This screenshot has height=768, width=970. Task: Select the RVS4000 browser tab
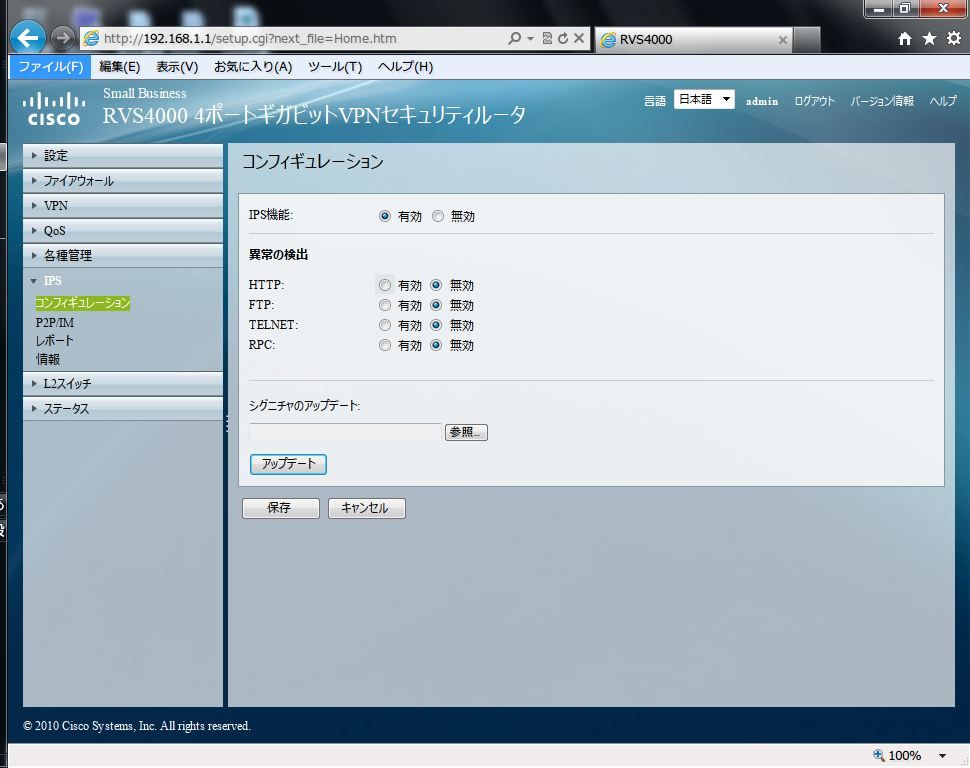point(693,40)
